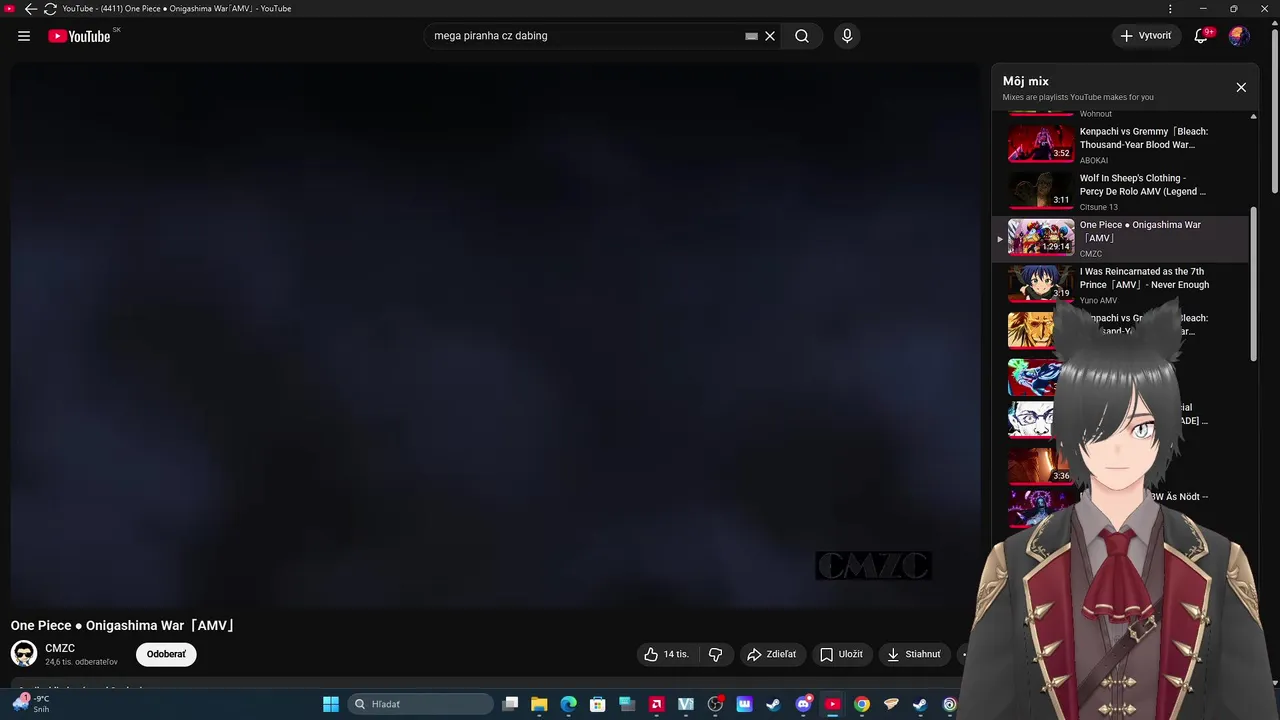Download the video with Stiahnuť
Image resolution: width=1280 pixels, height=720 pixels.
pos(914,654)
